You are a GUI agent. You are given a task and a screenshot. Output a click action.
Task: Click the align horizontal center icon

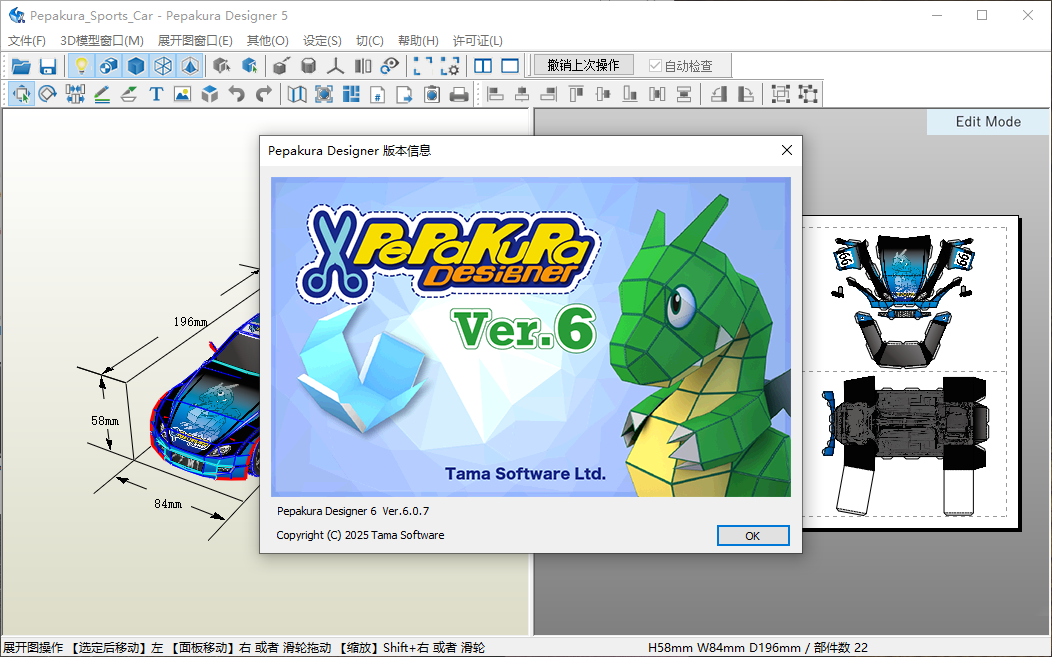pyautogui.click(x=522, y=94)
